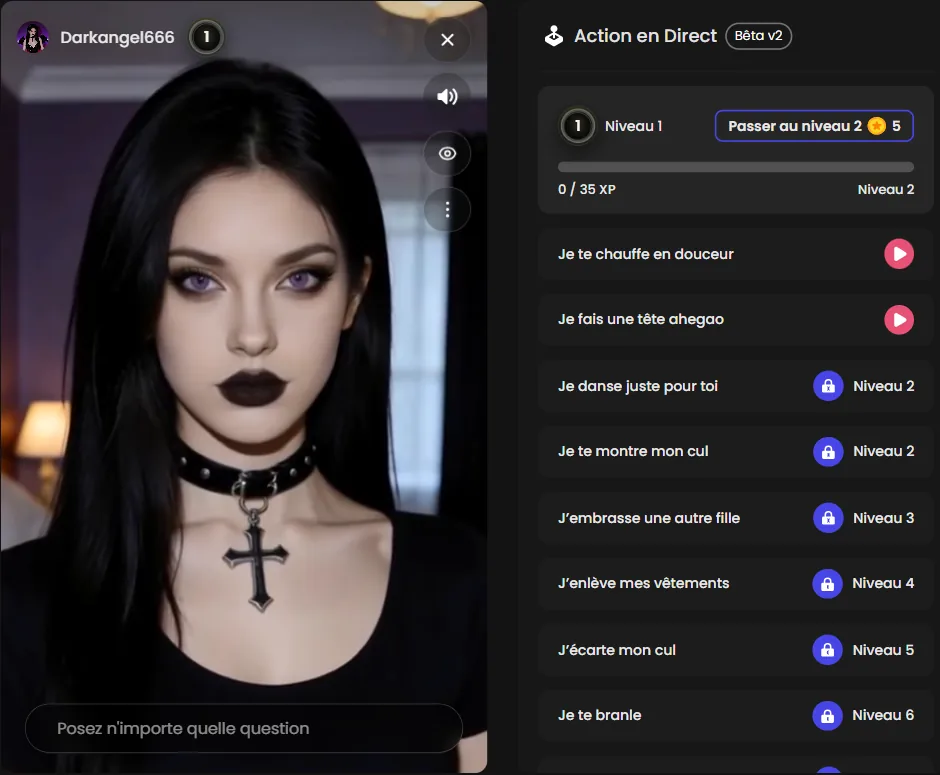Click the Niveau 2 label under progress bar
The image size is (940, 775).
(x=885, y=189)
